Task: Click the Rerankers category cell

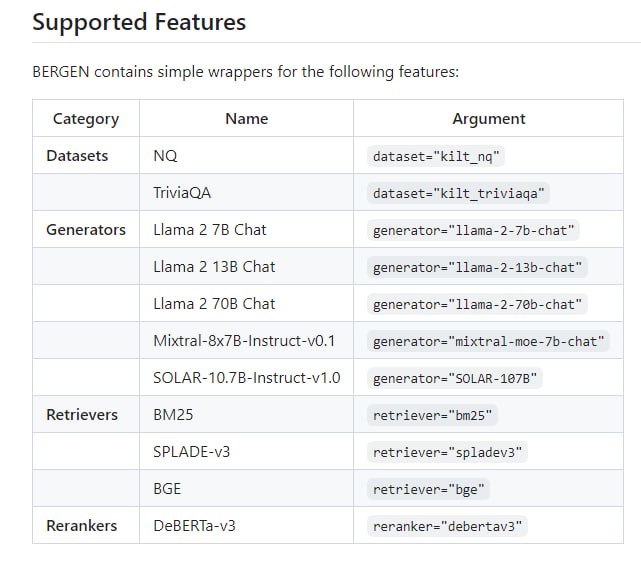Action: coord(81,525)
